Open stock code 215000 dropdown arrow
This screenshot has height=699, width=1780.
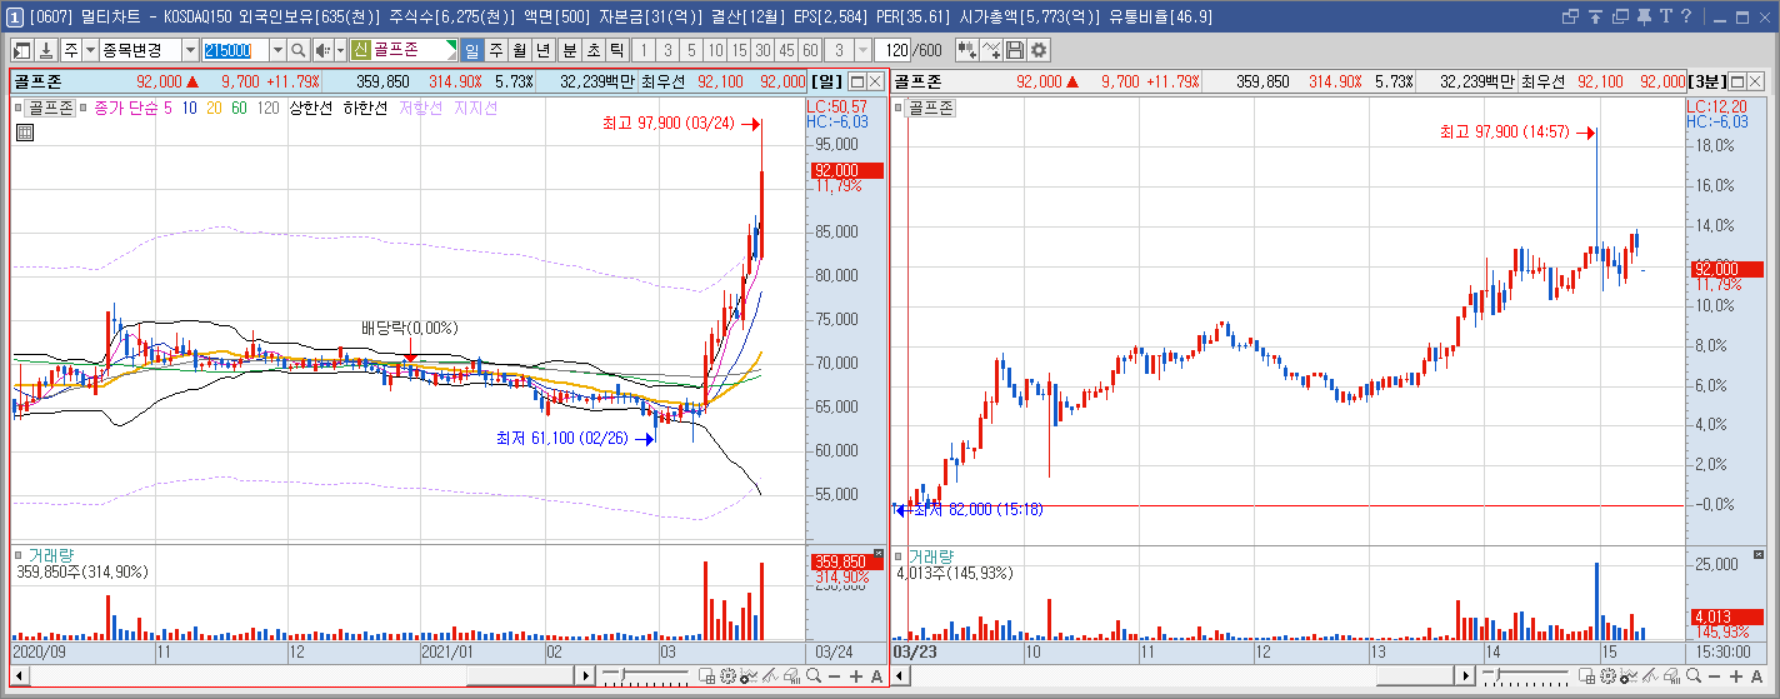point(277,50)
